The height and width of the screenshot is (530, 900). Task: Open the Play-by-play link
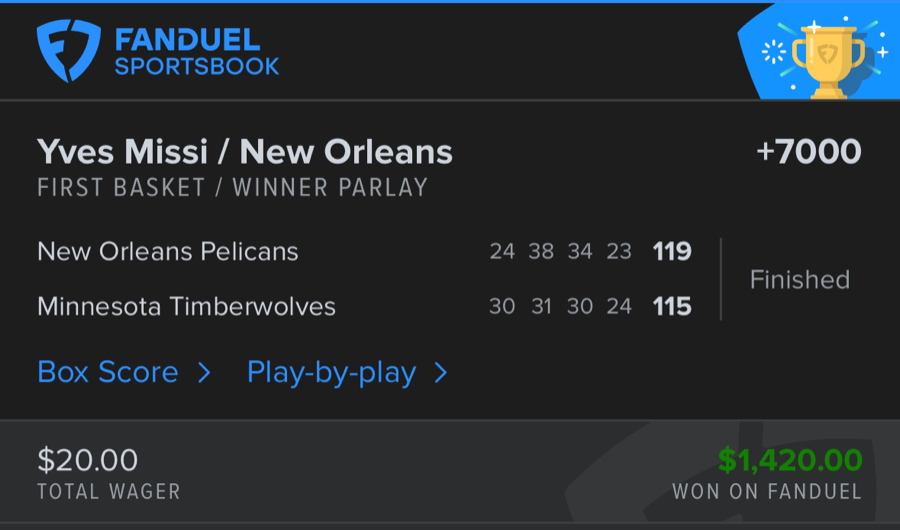click(x=331, y=373)
